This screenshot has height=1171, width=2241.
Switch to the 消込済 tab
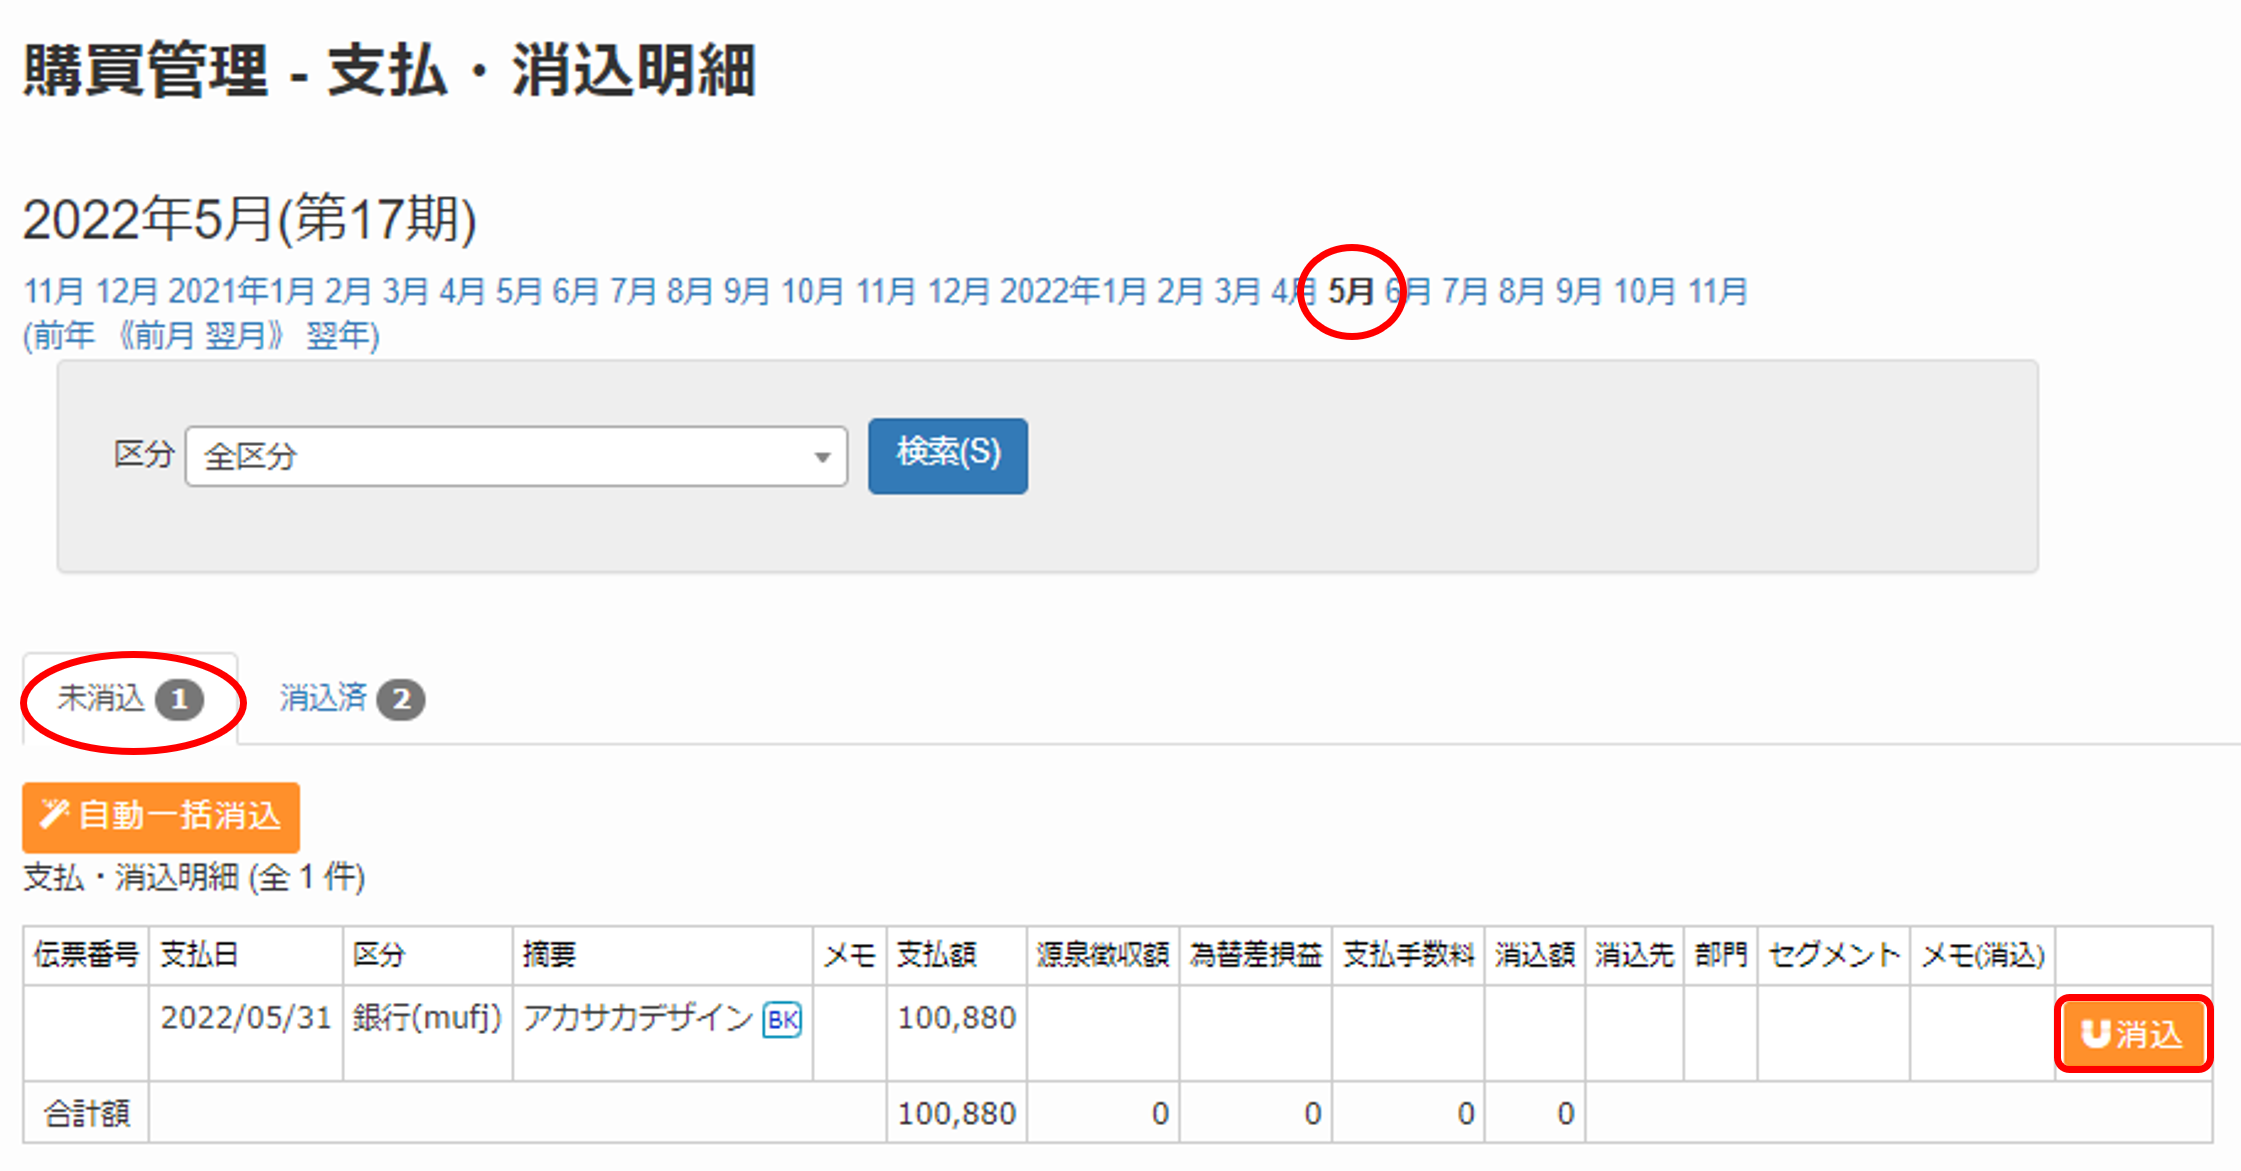coord(350,698)
